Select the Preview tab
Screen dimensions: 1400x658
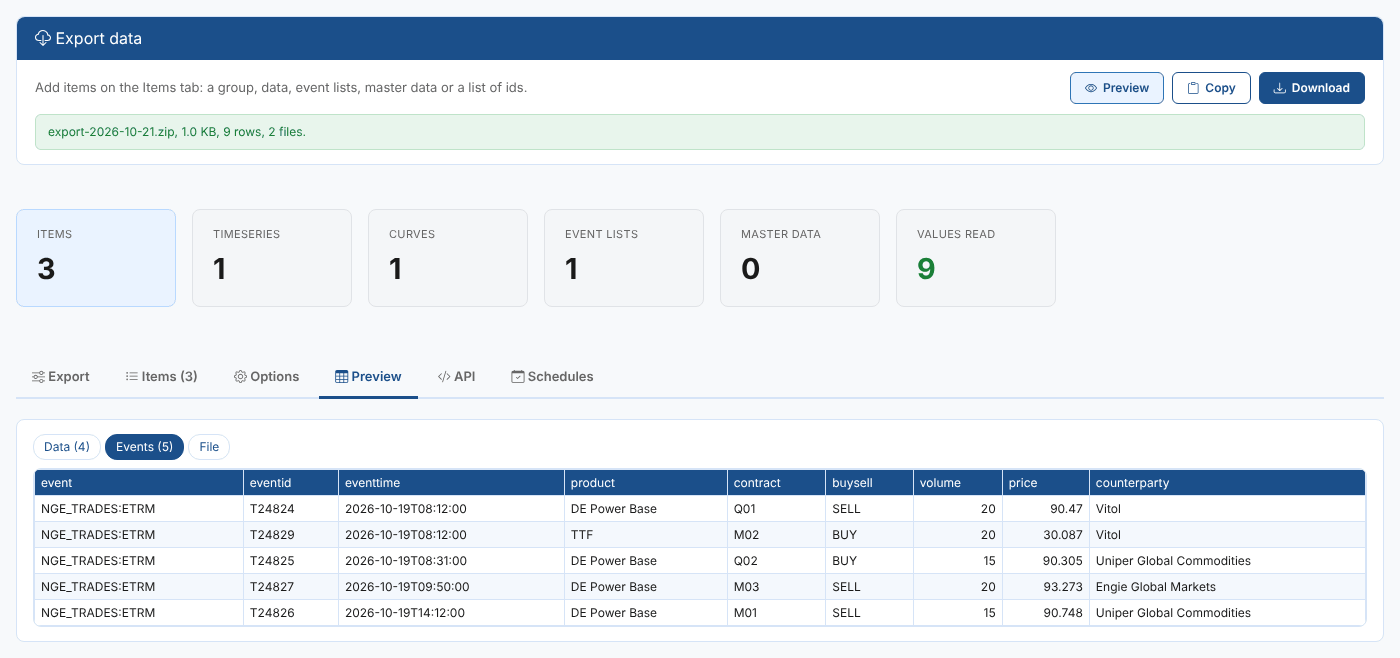coord(368,377)
